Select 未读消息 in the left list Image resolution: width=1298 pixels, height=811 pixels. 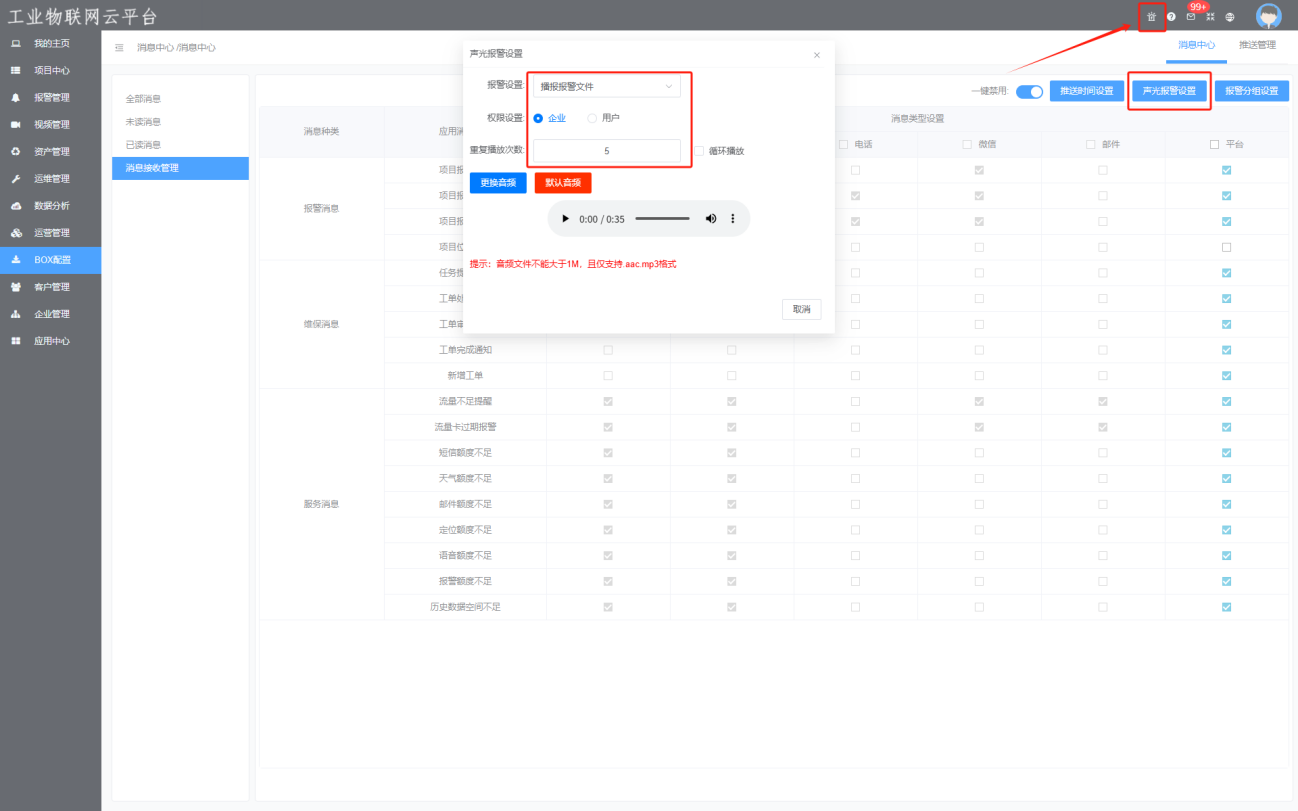click(x=143, y=122)
